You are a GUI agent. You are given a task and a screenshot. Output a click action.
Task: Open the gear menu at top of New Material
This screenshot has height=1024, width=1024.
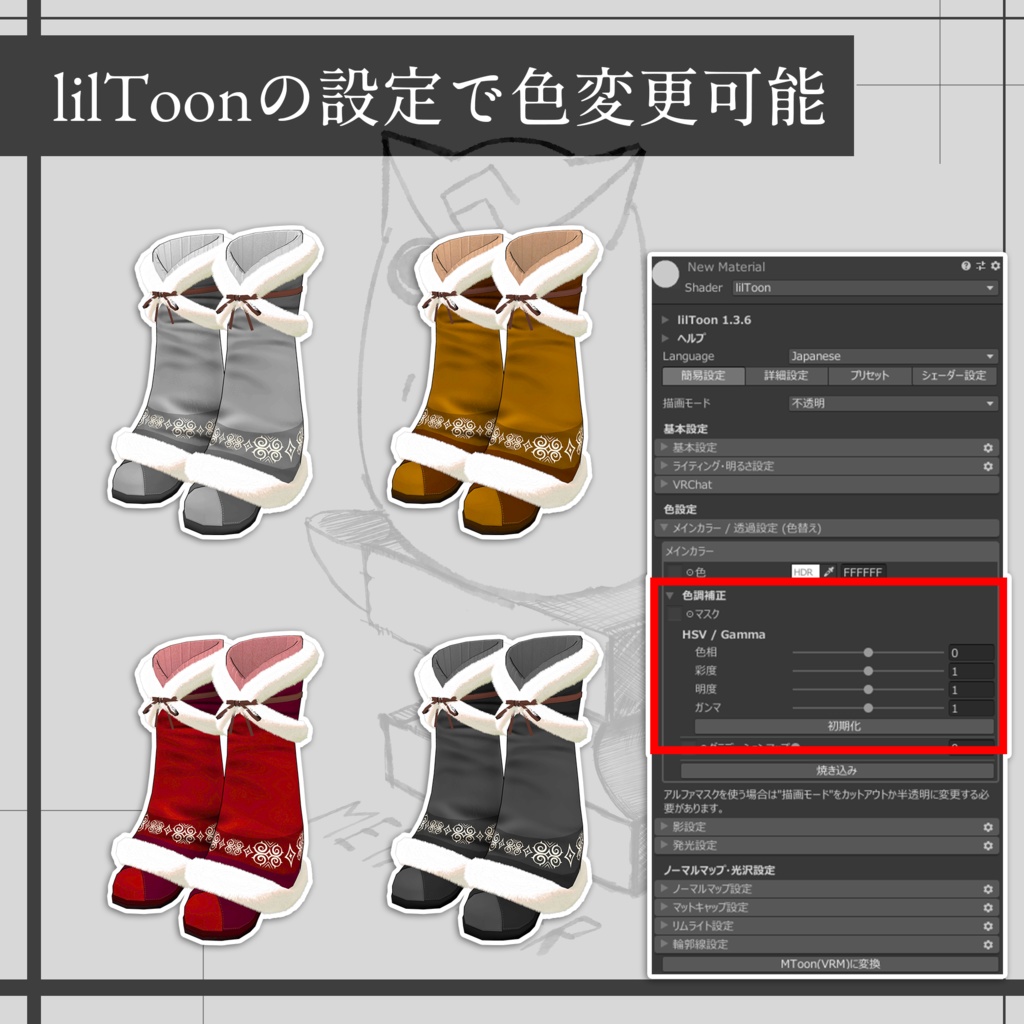tap(995, 266)
